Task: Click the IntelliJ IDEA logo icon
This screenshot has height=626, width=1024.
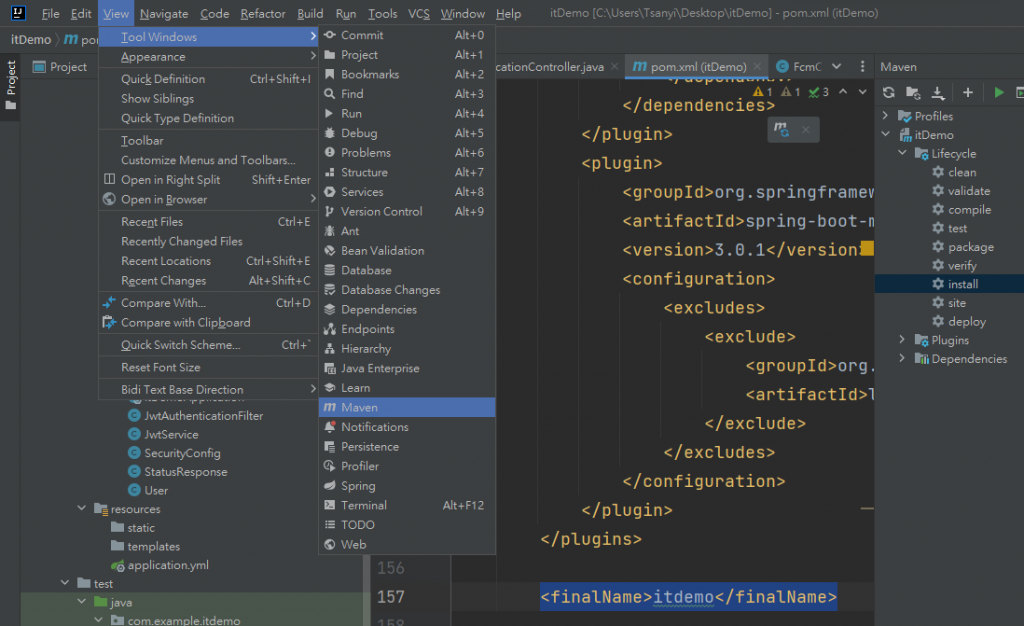Action: (18, 12)
